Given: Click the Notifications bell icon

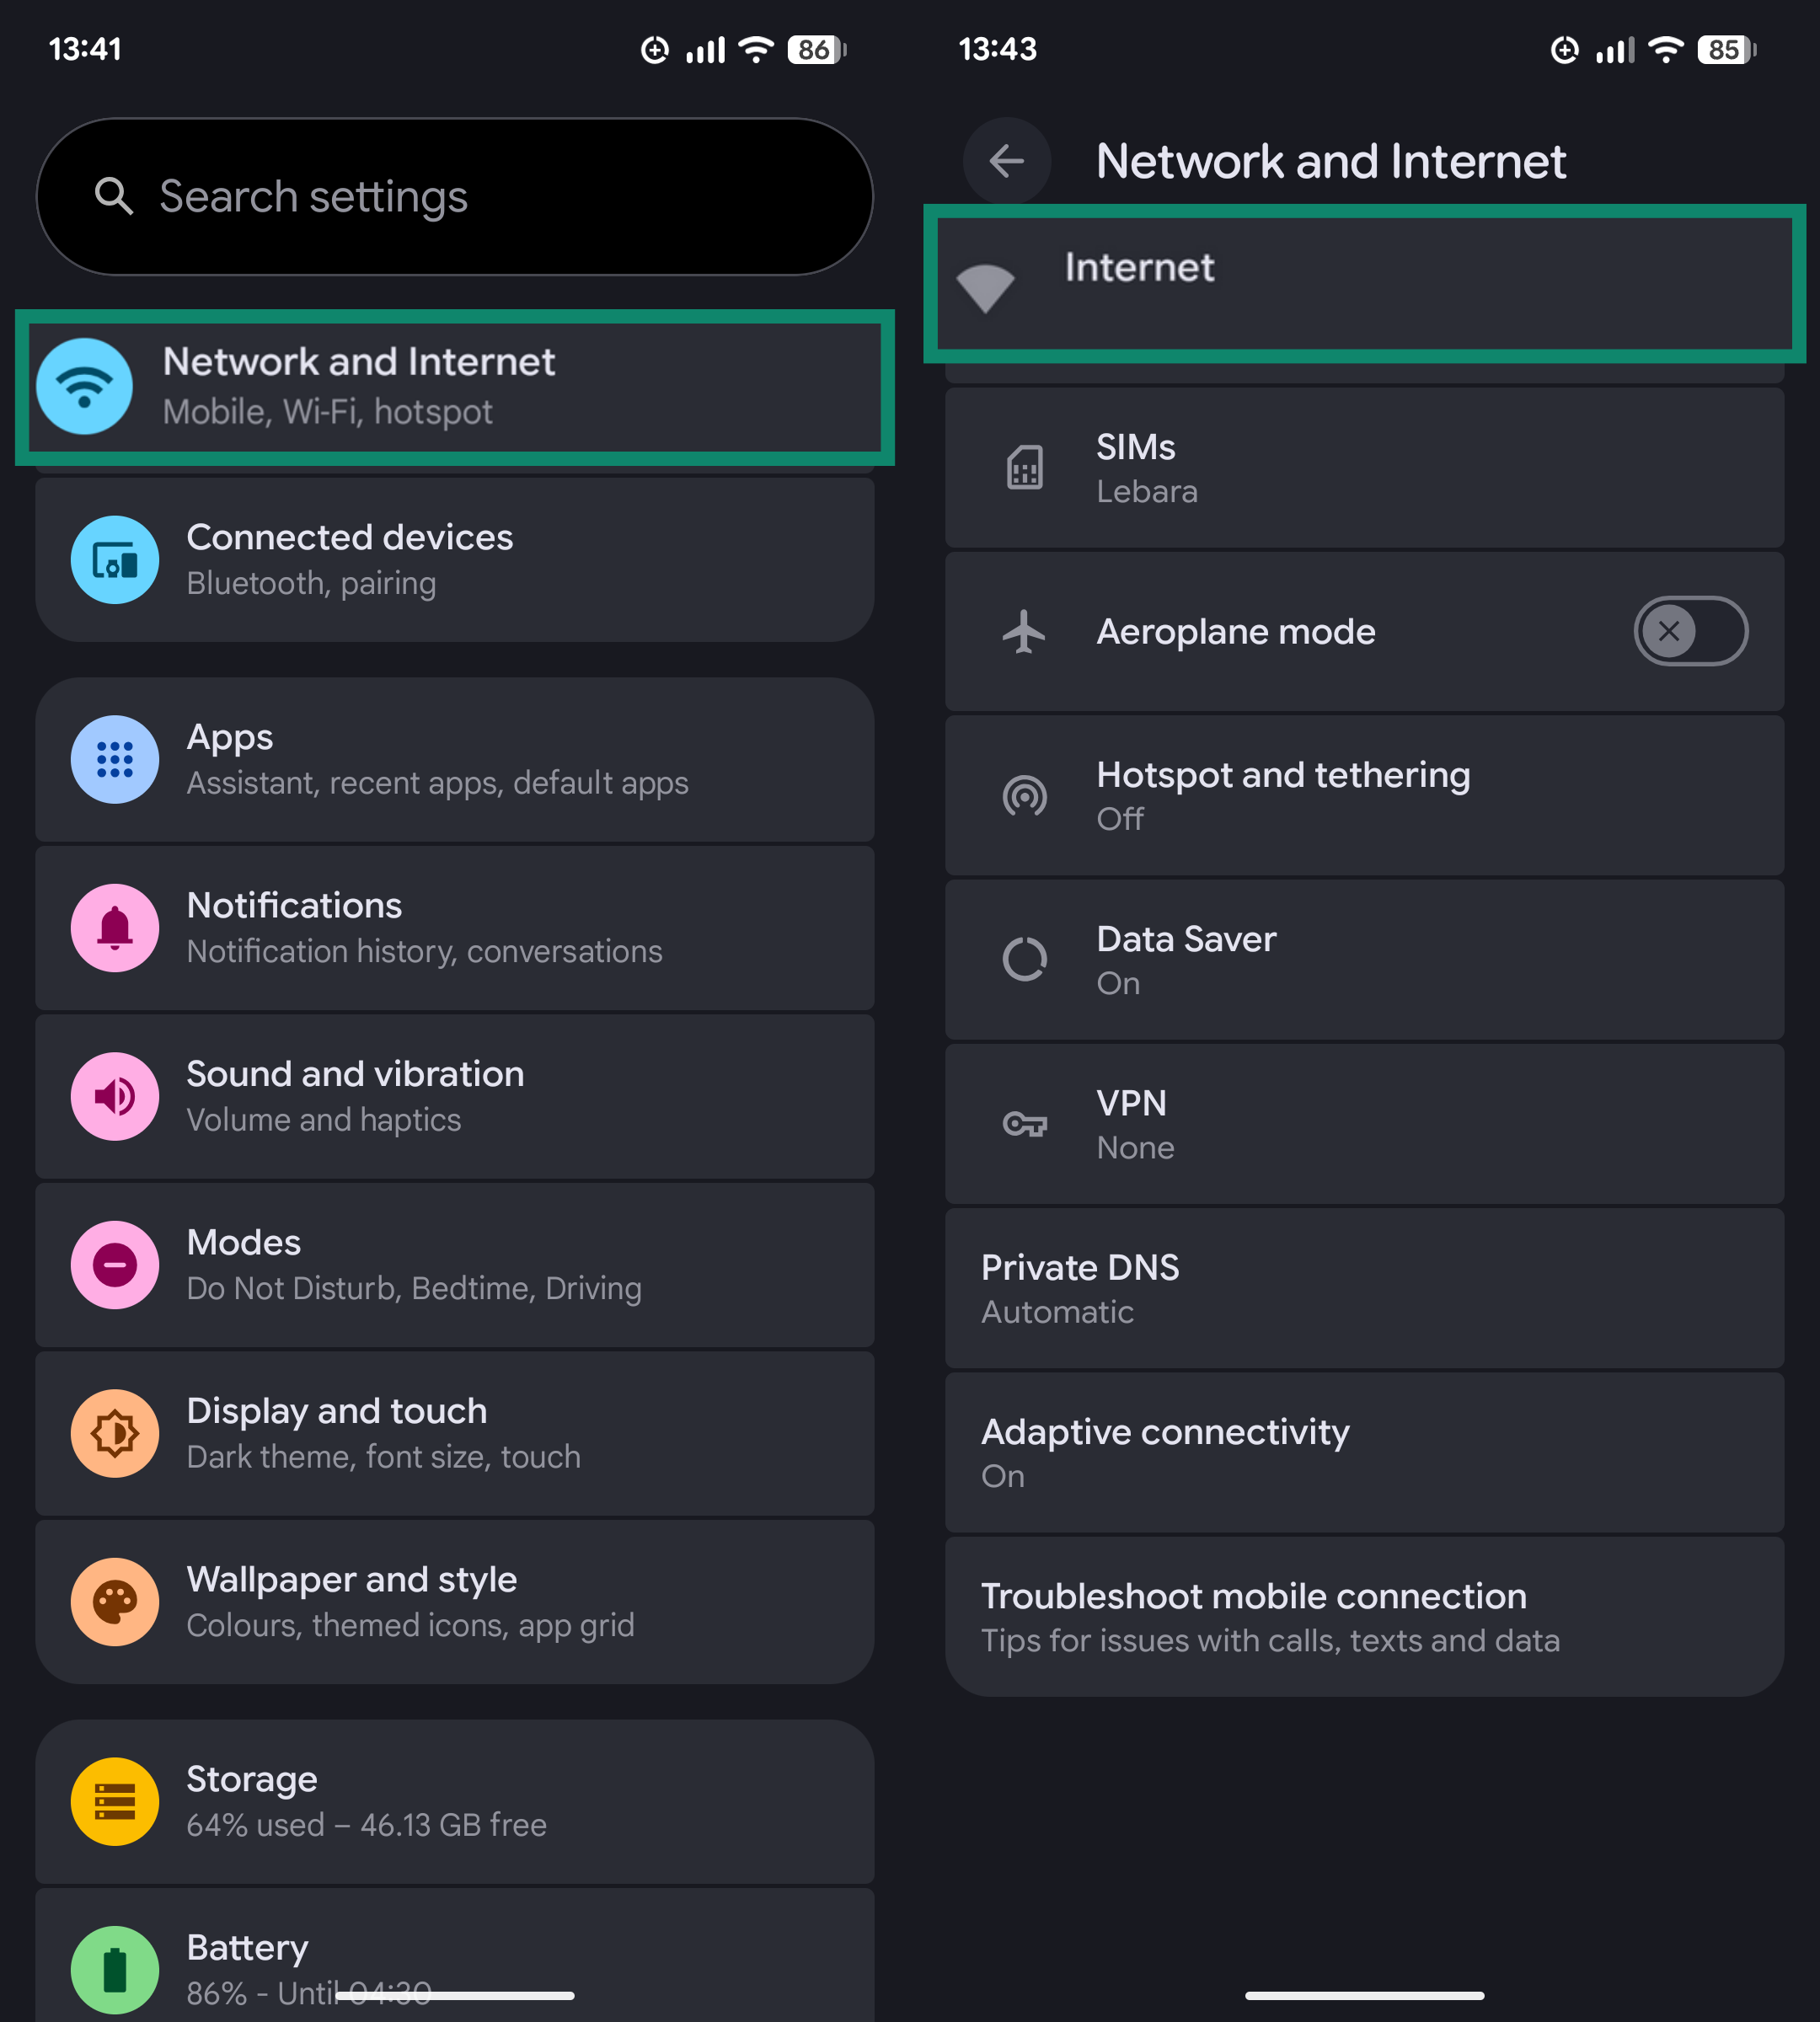Looking at the screenshot, I should [x=115, y=928].
